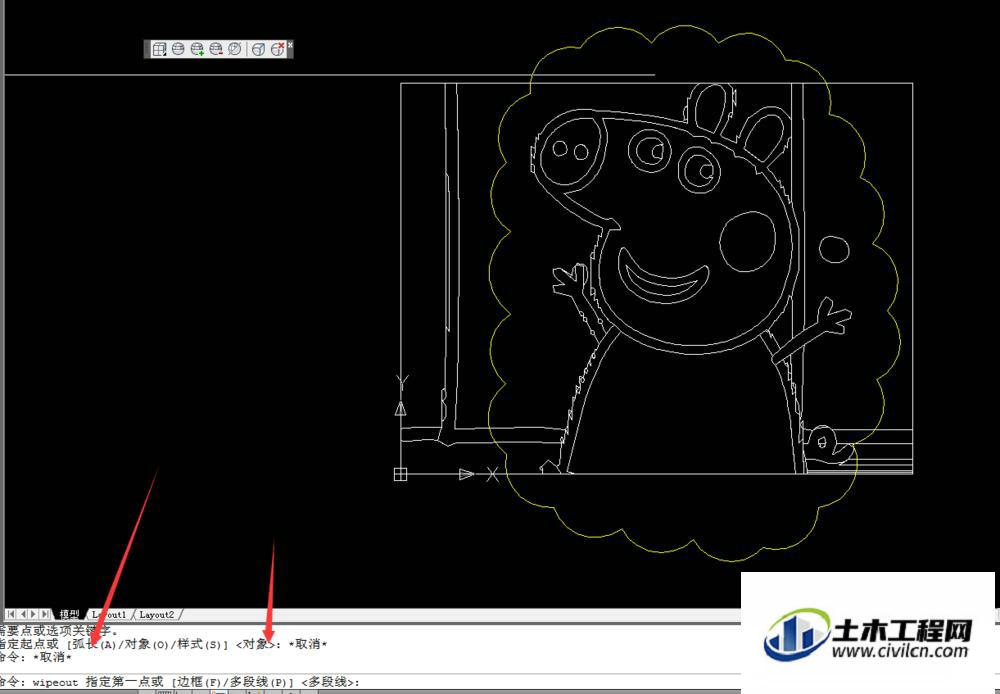
Task: Click the sphere icon with red minus
Action: pos(216,49)
